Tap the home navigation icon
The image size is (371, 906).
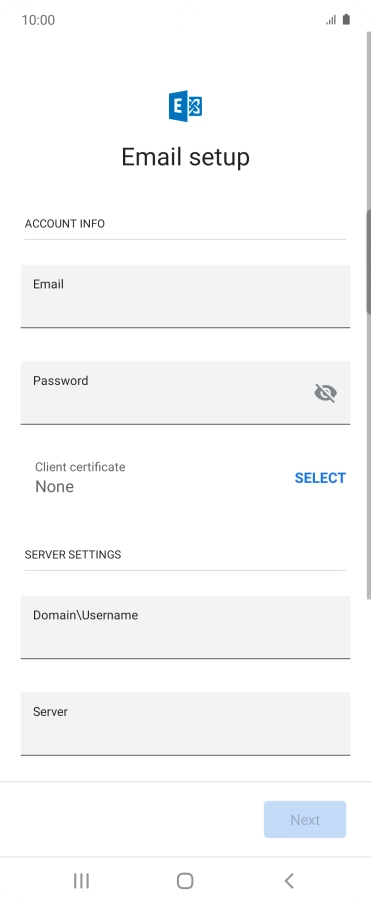(185, 881)
